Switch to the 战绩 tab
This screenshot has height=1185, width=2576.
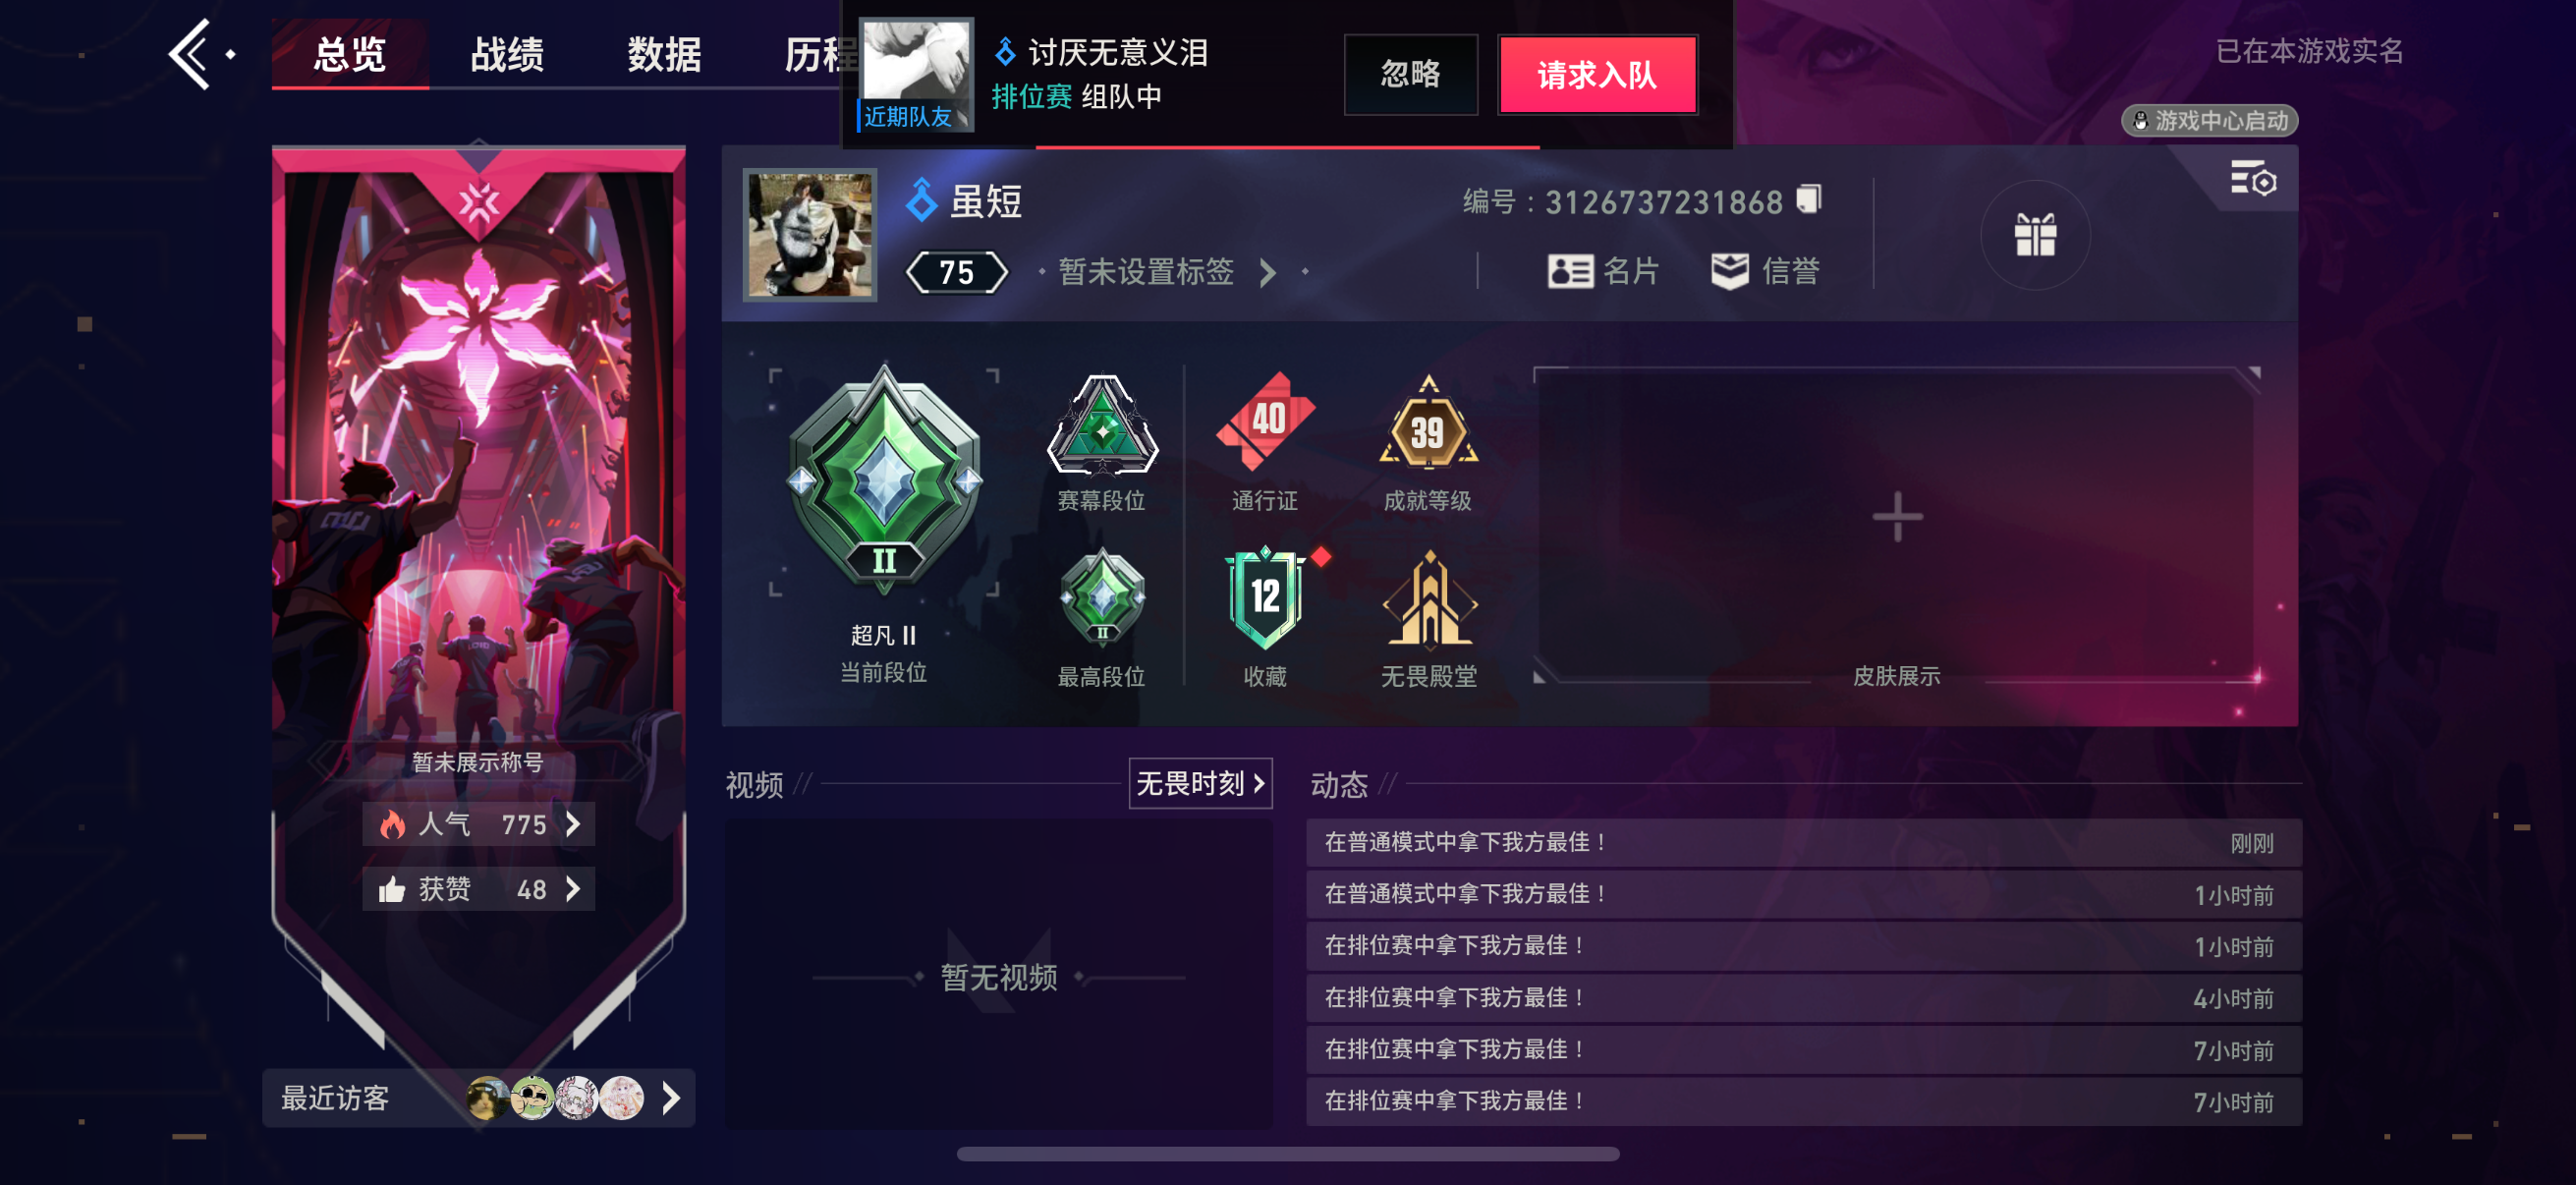point(507,54)
